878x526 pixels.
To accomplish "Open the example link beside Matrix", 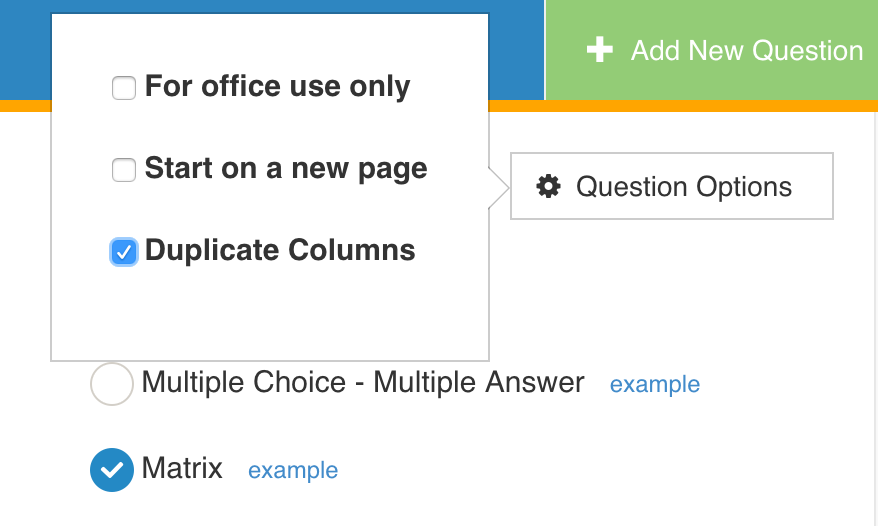I will point(293,470).
